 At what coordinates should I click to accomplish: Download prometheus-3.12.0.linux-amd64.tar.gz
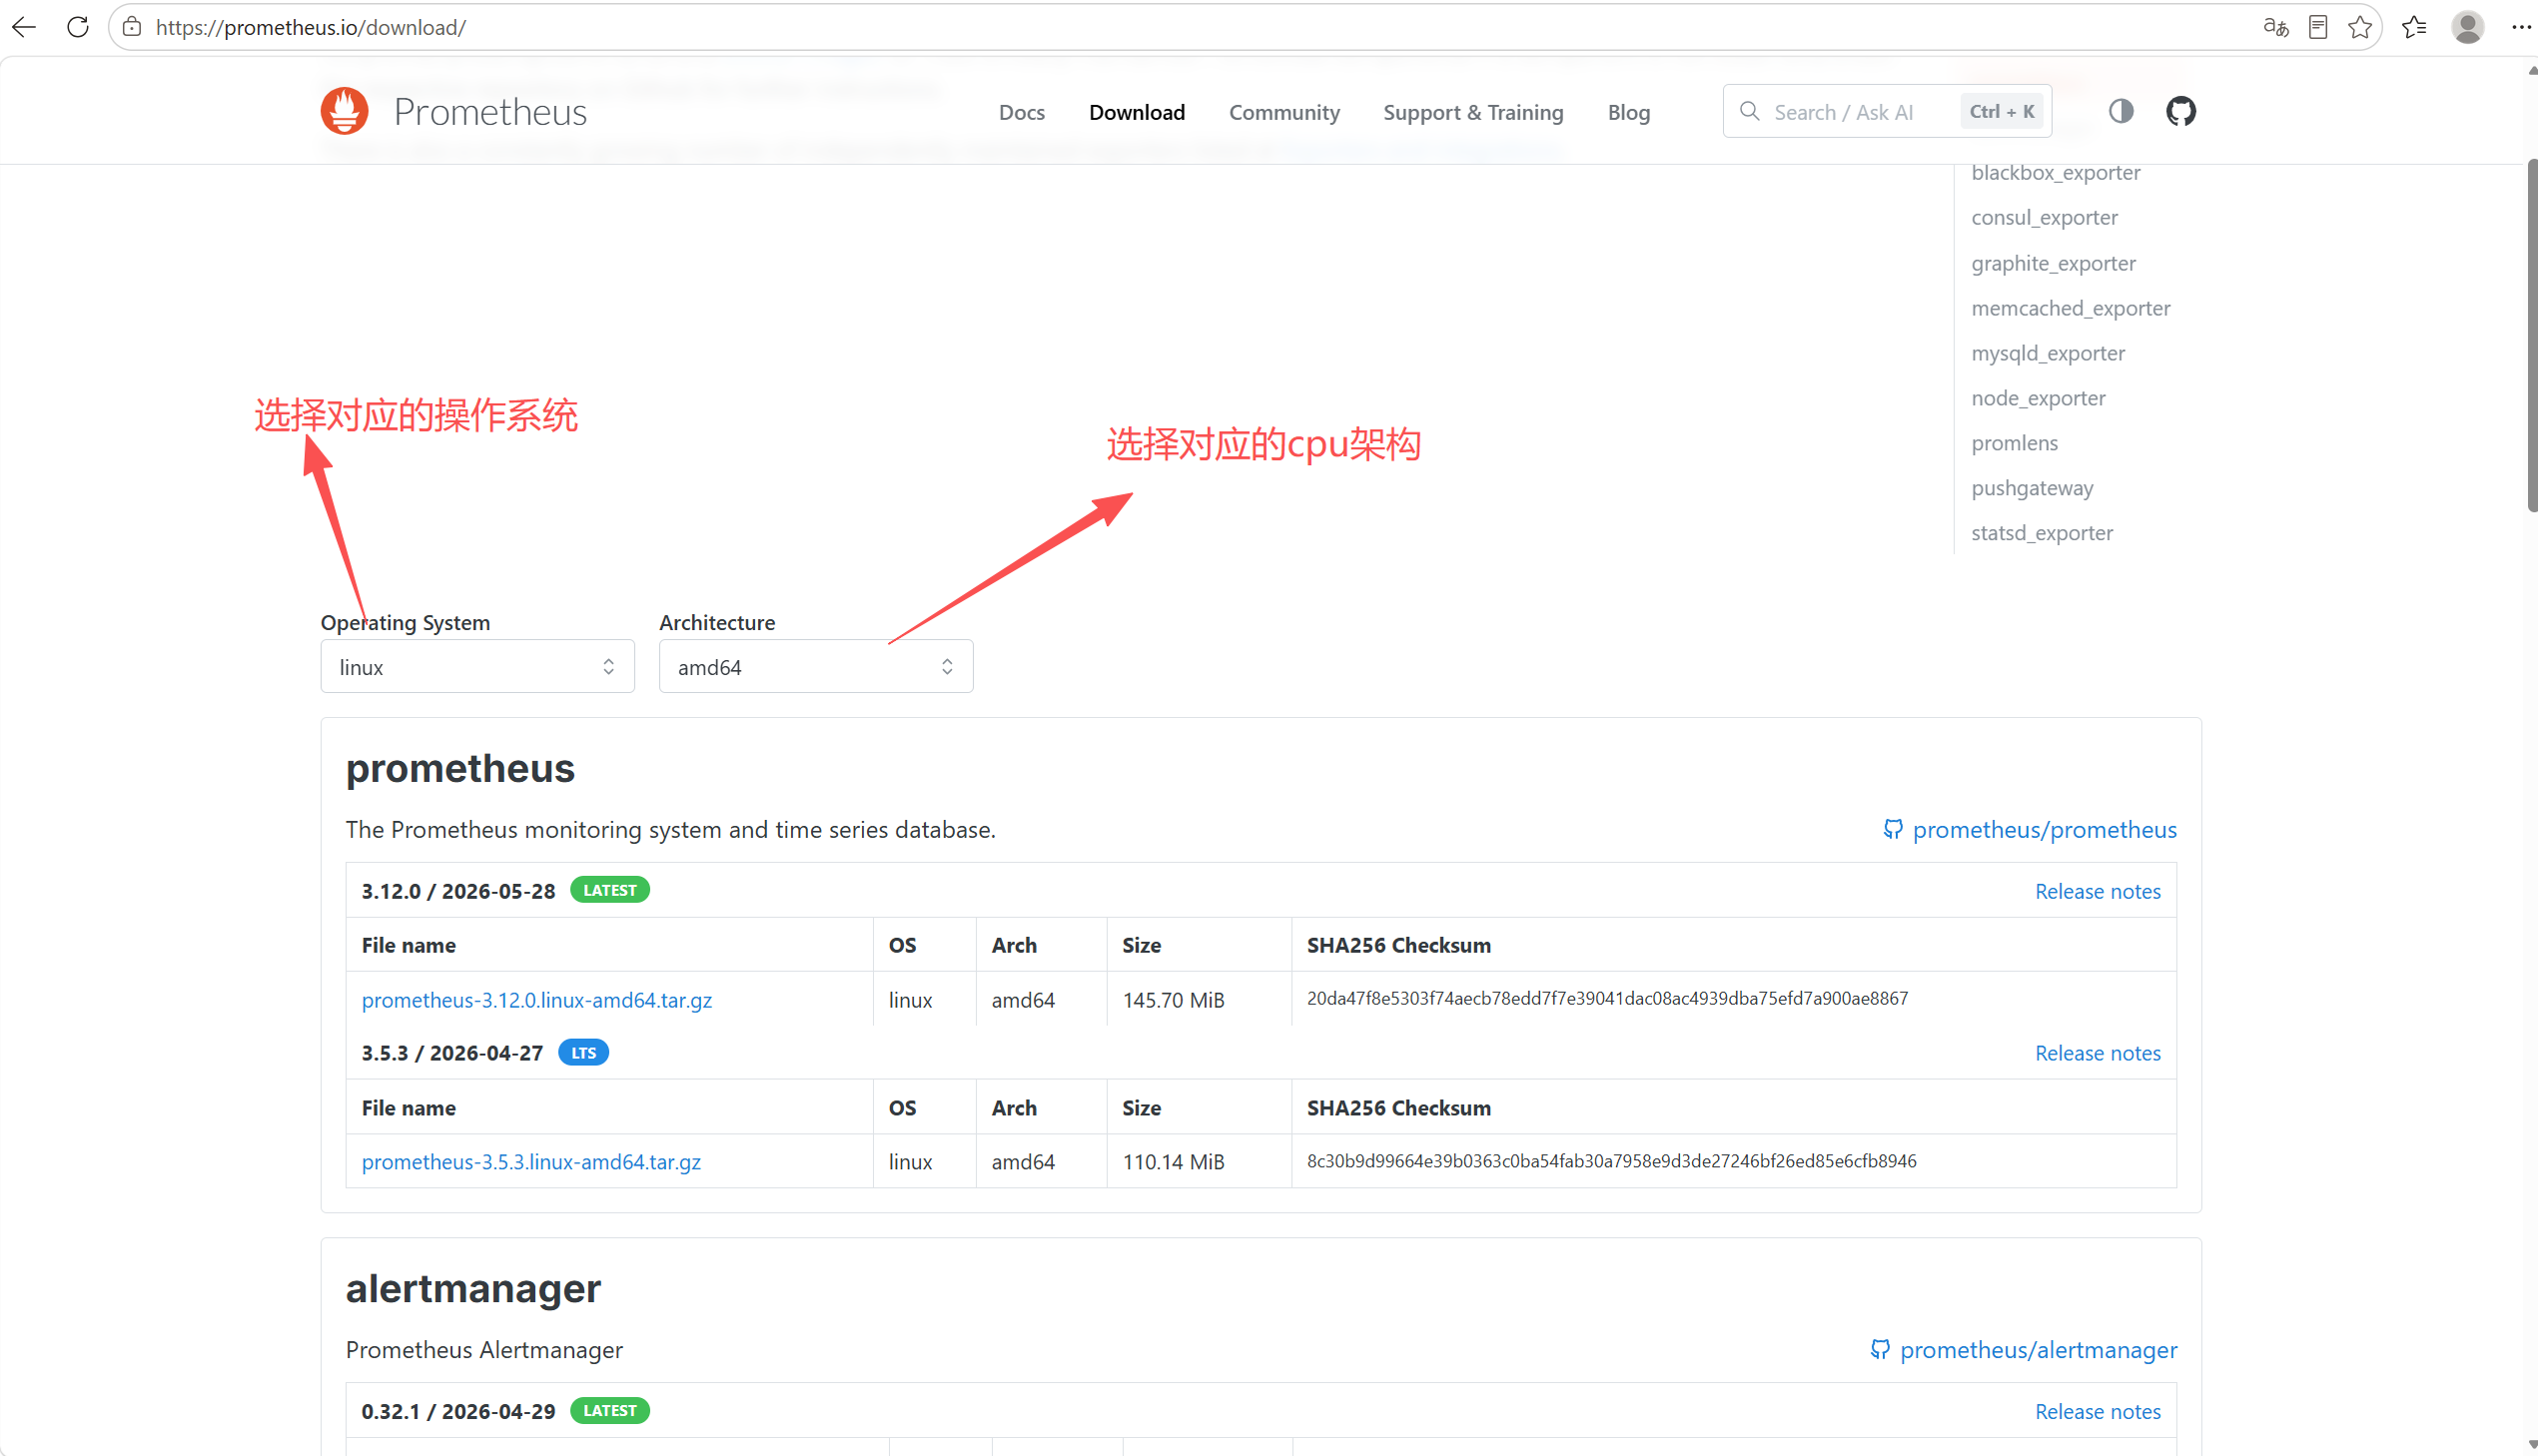(x=537, y=1000)
